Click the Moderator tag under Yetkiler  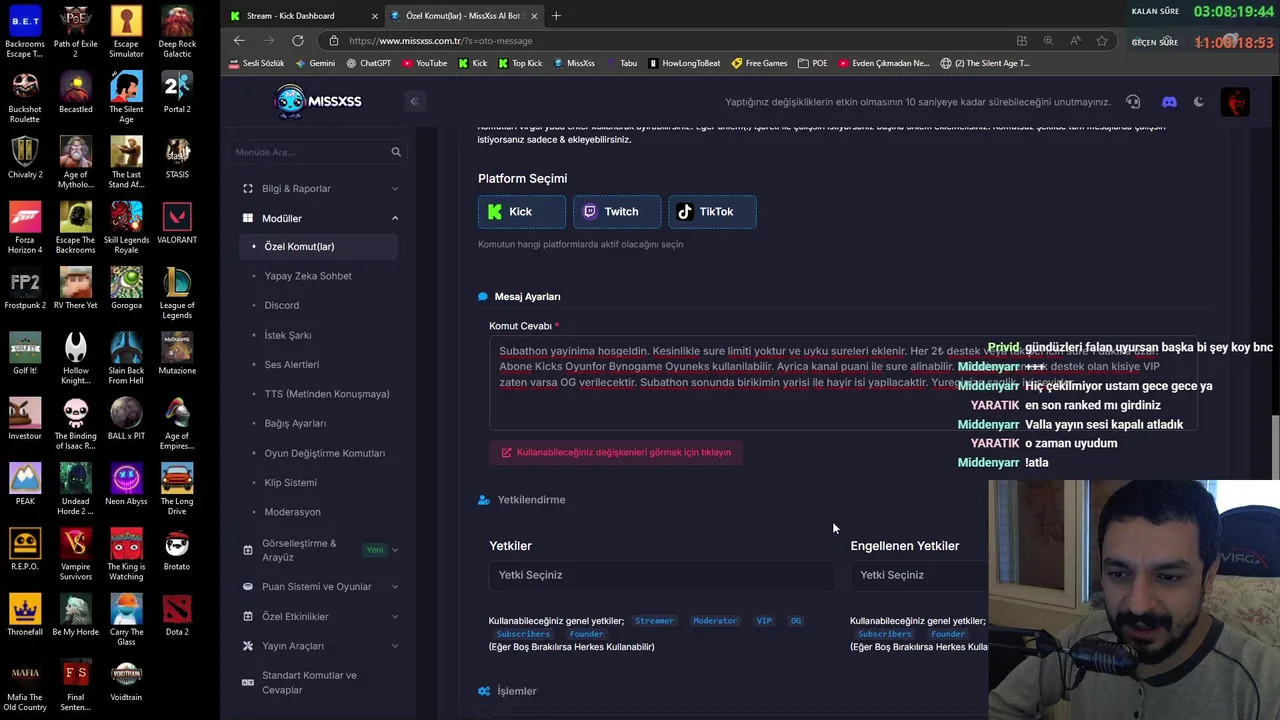click(715, 621)
